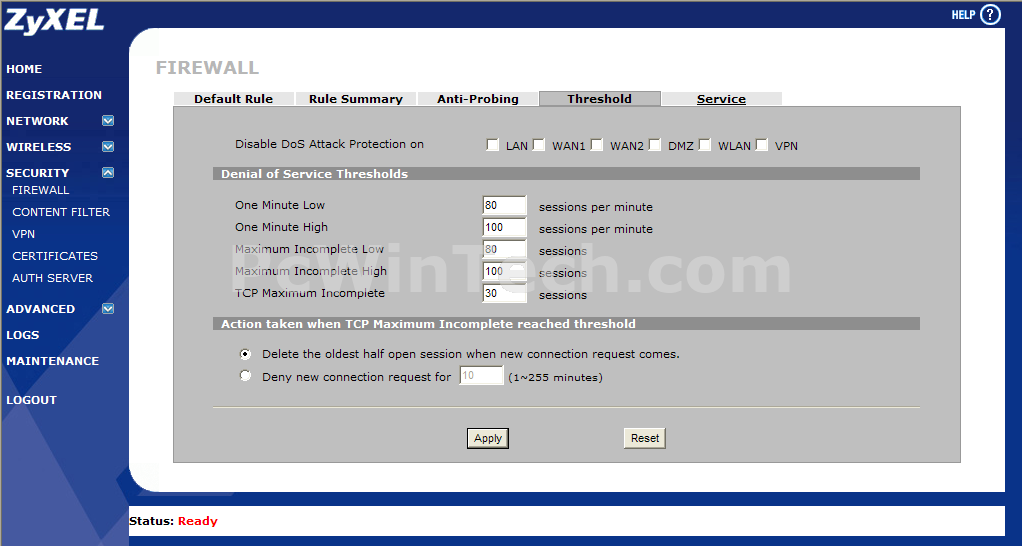Click the FIREWALL page title

click(207, 68)
